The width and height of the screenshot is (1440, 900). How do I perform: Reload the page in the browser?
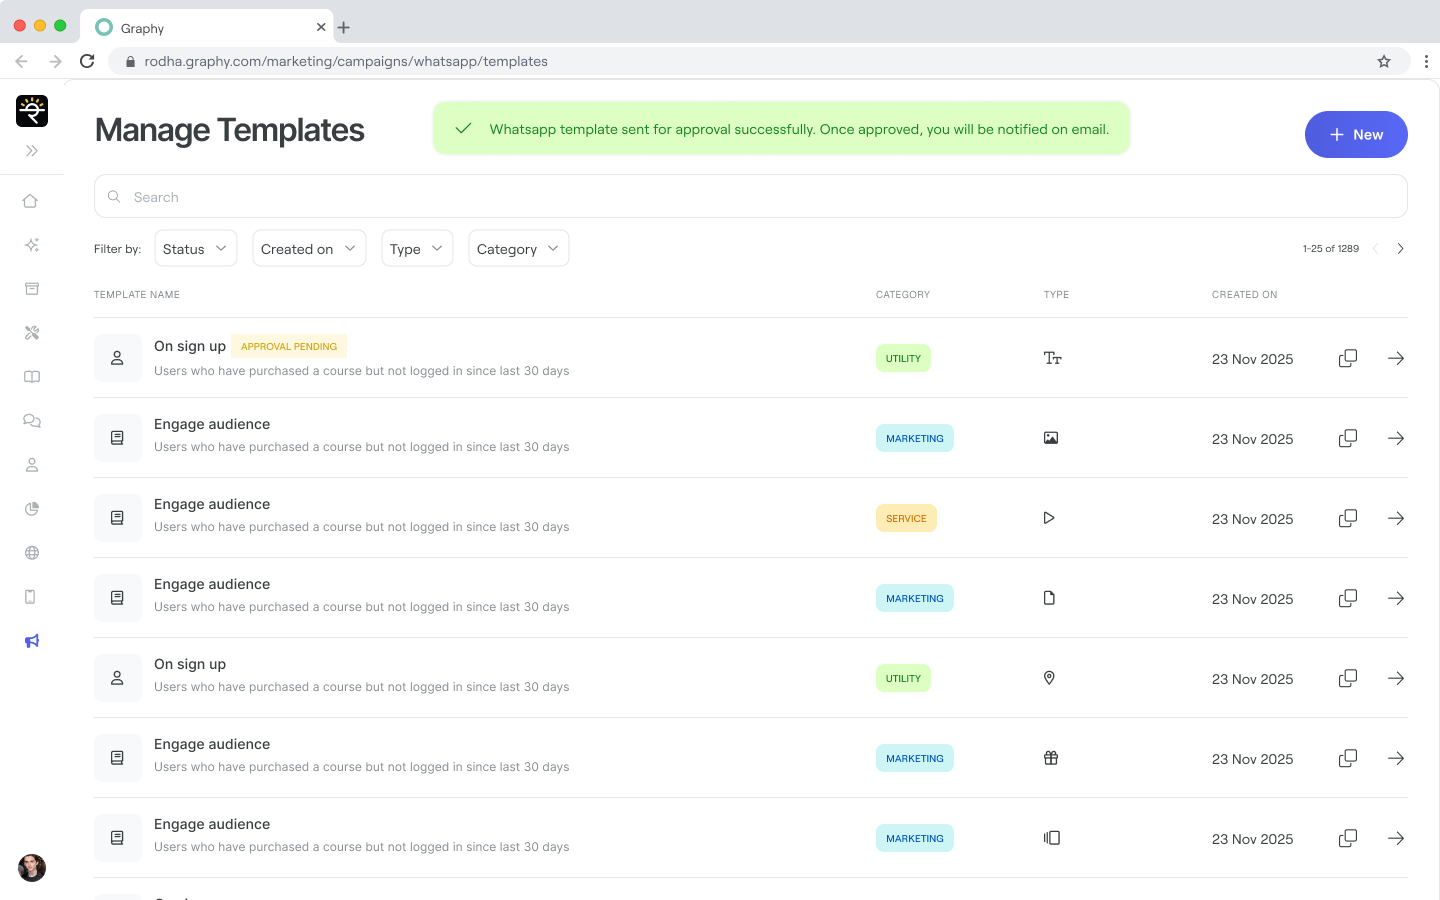[87, 61]
